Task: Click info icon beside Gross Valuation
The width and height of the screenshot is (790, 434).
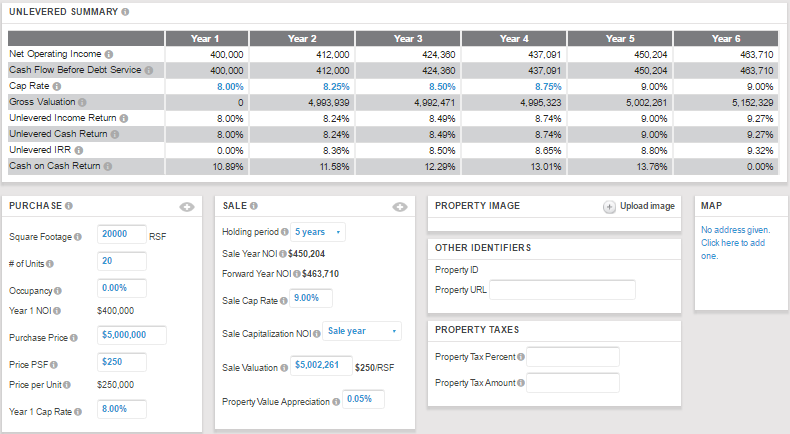Action: [x=83, y=103]
